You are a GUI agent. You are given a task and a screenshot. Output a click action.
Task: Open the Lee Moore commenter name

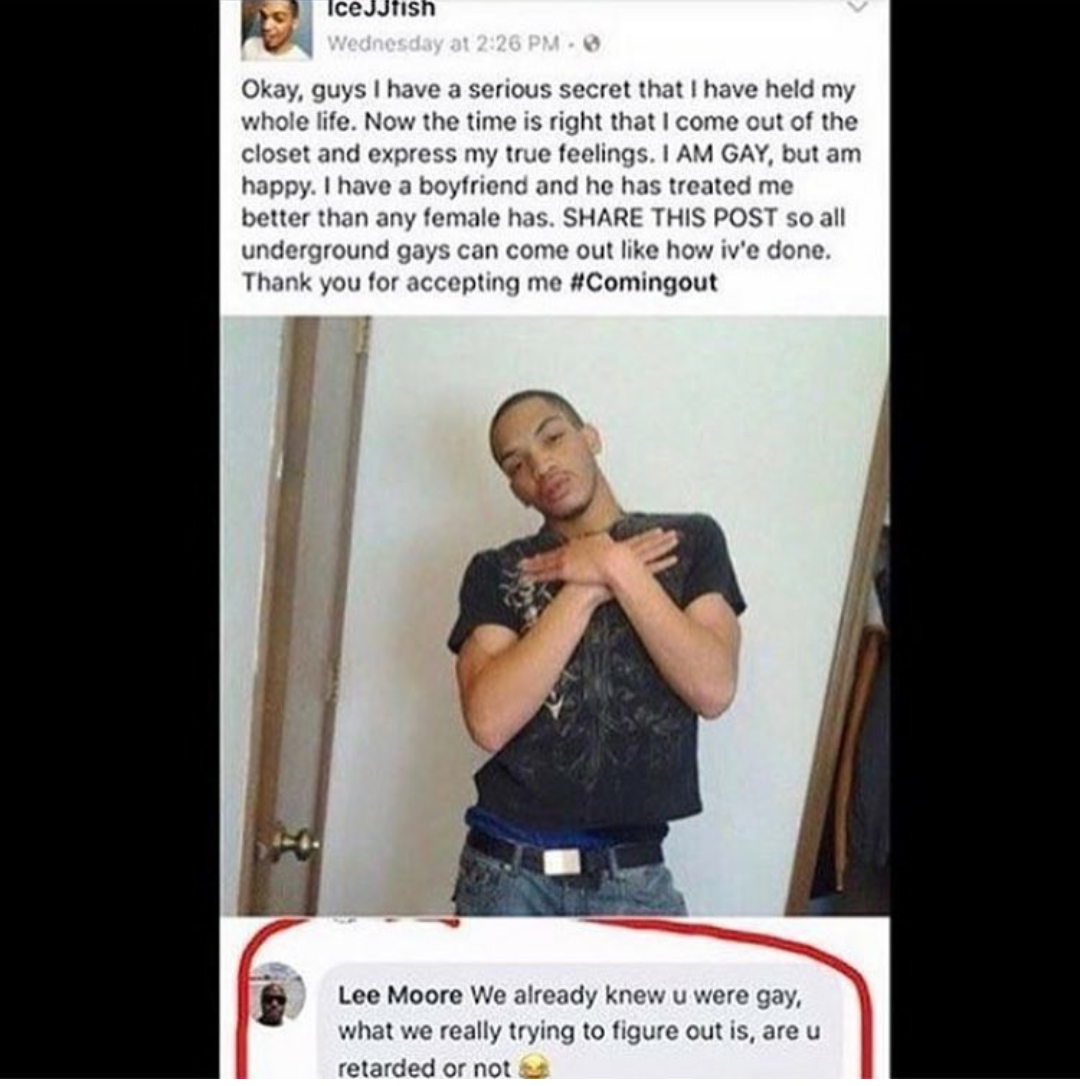(x=400, y=995)
